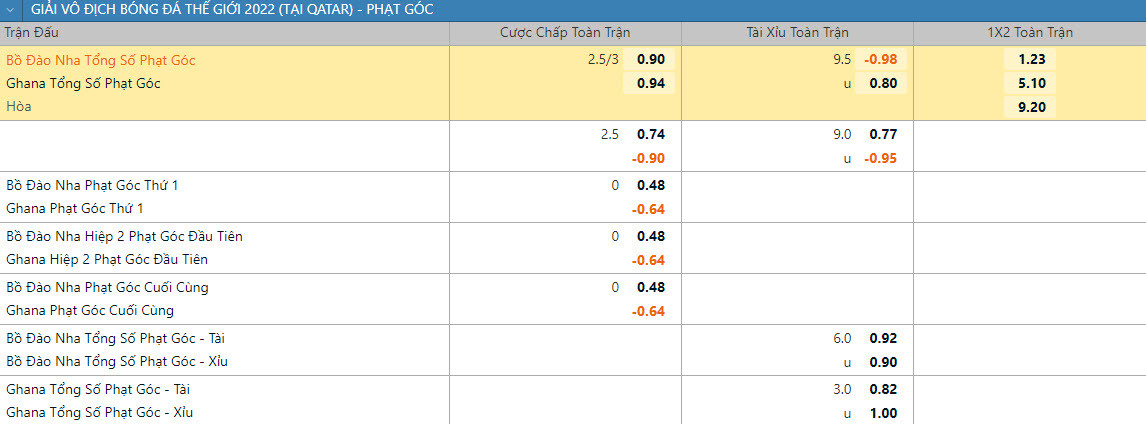Select 0.90 handicap odds for Bồ Đào Nha 2.5/3
This screenshot has height=424, width=1146.
tap(651, 59)
